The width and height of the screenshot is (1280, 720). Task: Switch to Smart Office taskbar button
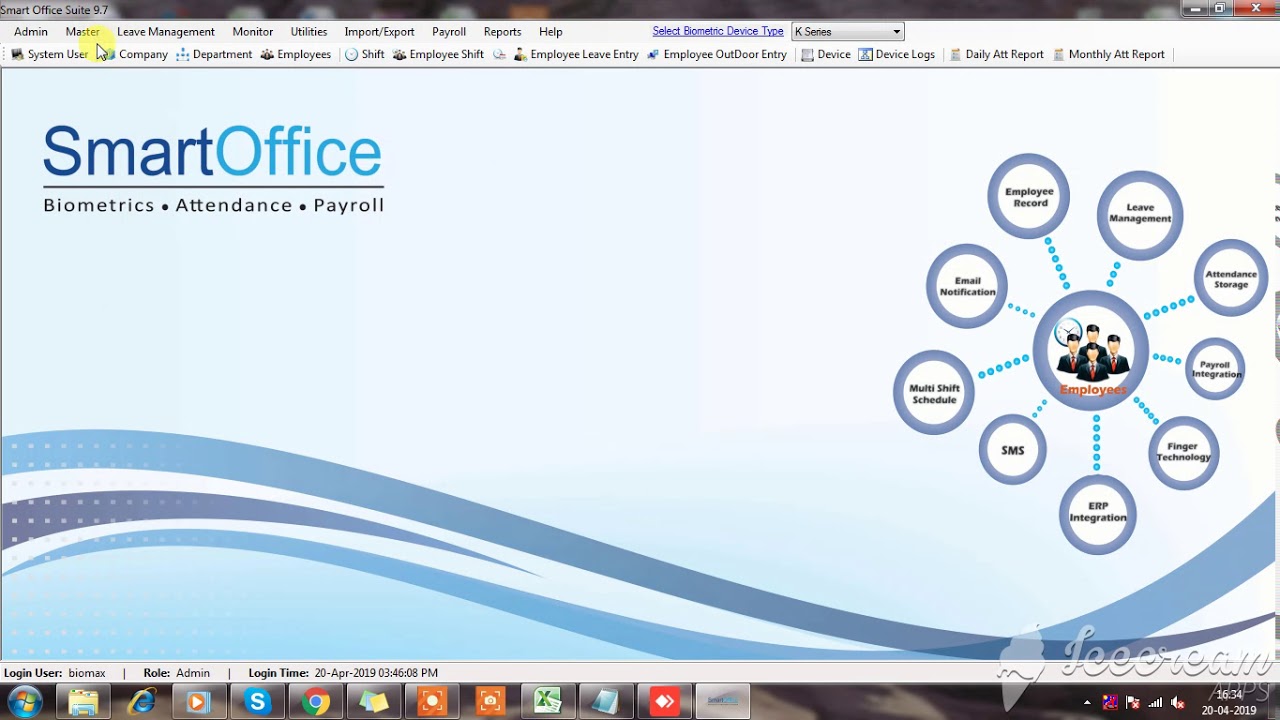pyautogui.click(x=722, y=702)
